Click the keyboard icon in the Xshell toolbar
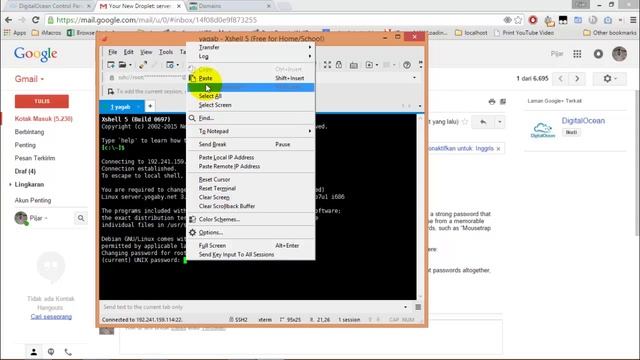The image size is (640, 360). [x=354, y=65]
